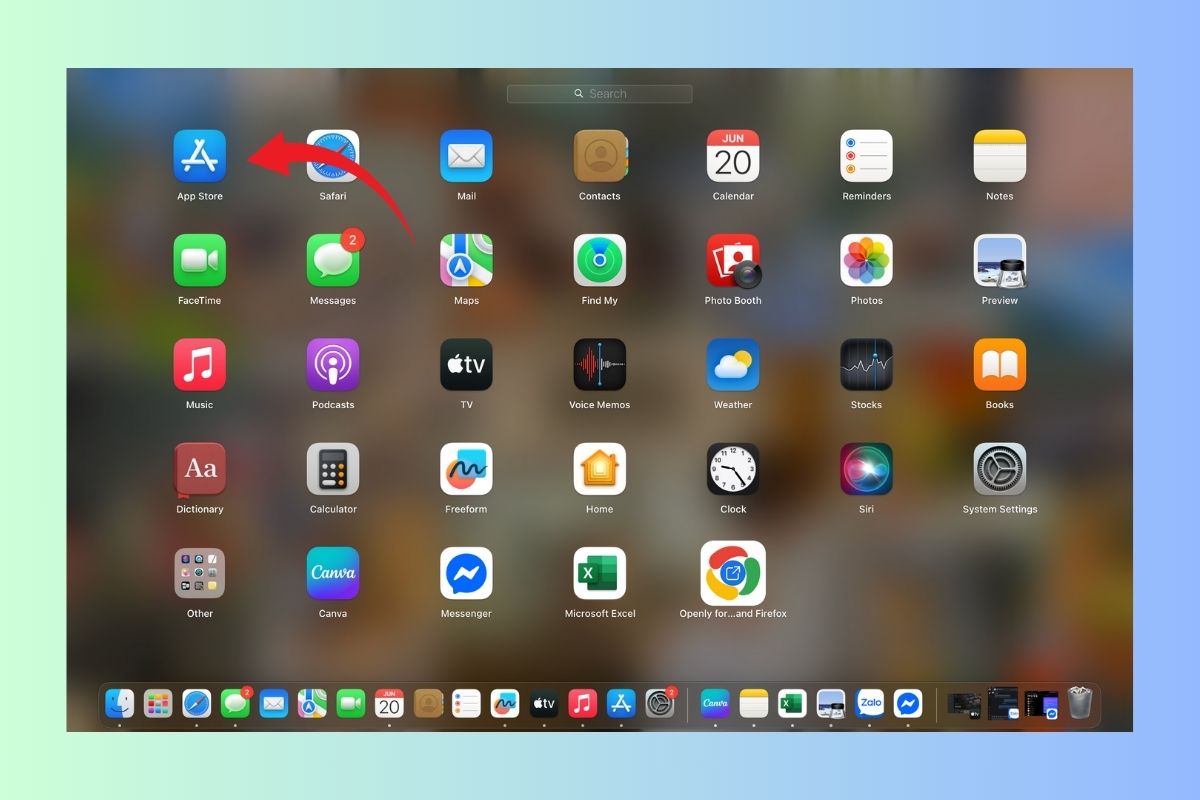Open the Trash in the Dock
The height and width of the screenshot is (800, 1200).
click(1079, 703)
